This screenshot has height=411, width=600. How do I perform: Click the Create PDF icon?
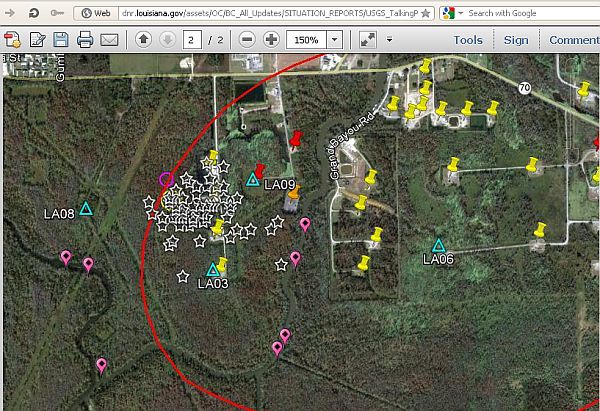[x=13, y=40]
